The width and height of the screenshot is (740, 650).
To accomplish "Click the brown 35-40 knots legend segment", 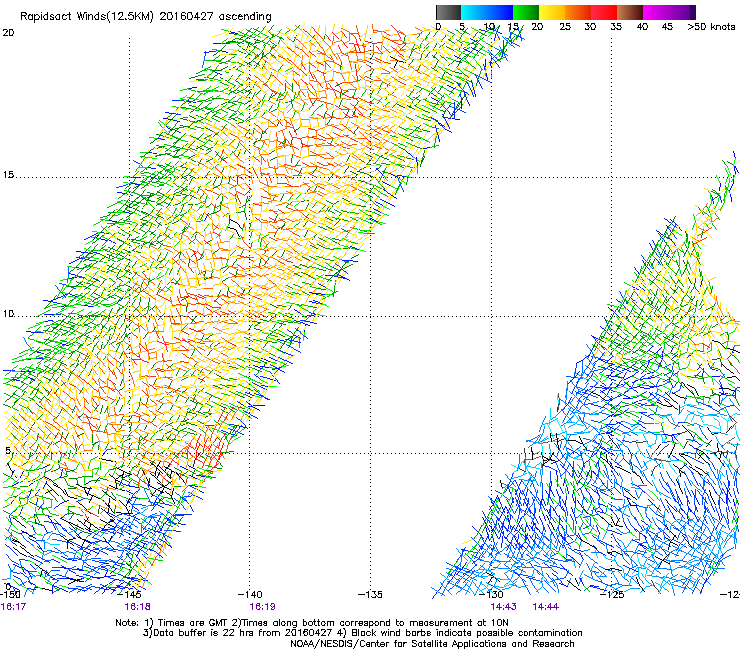I will (x=630, y=12).
